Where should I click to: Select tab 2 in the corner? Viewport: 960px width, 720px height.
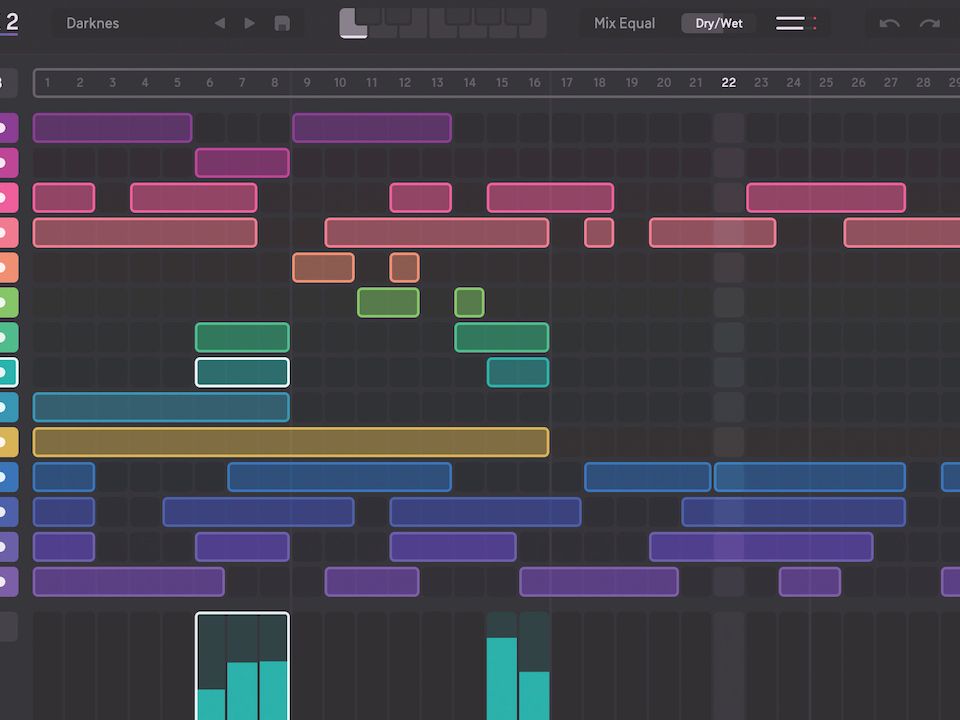(11, 22)
